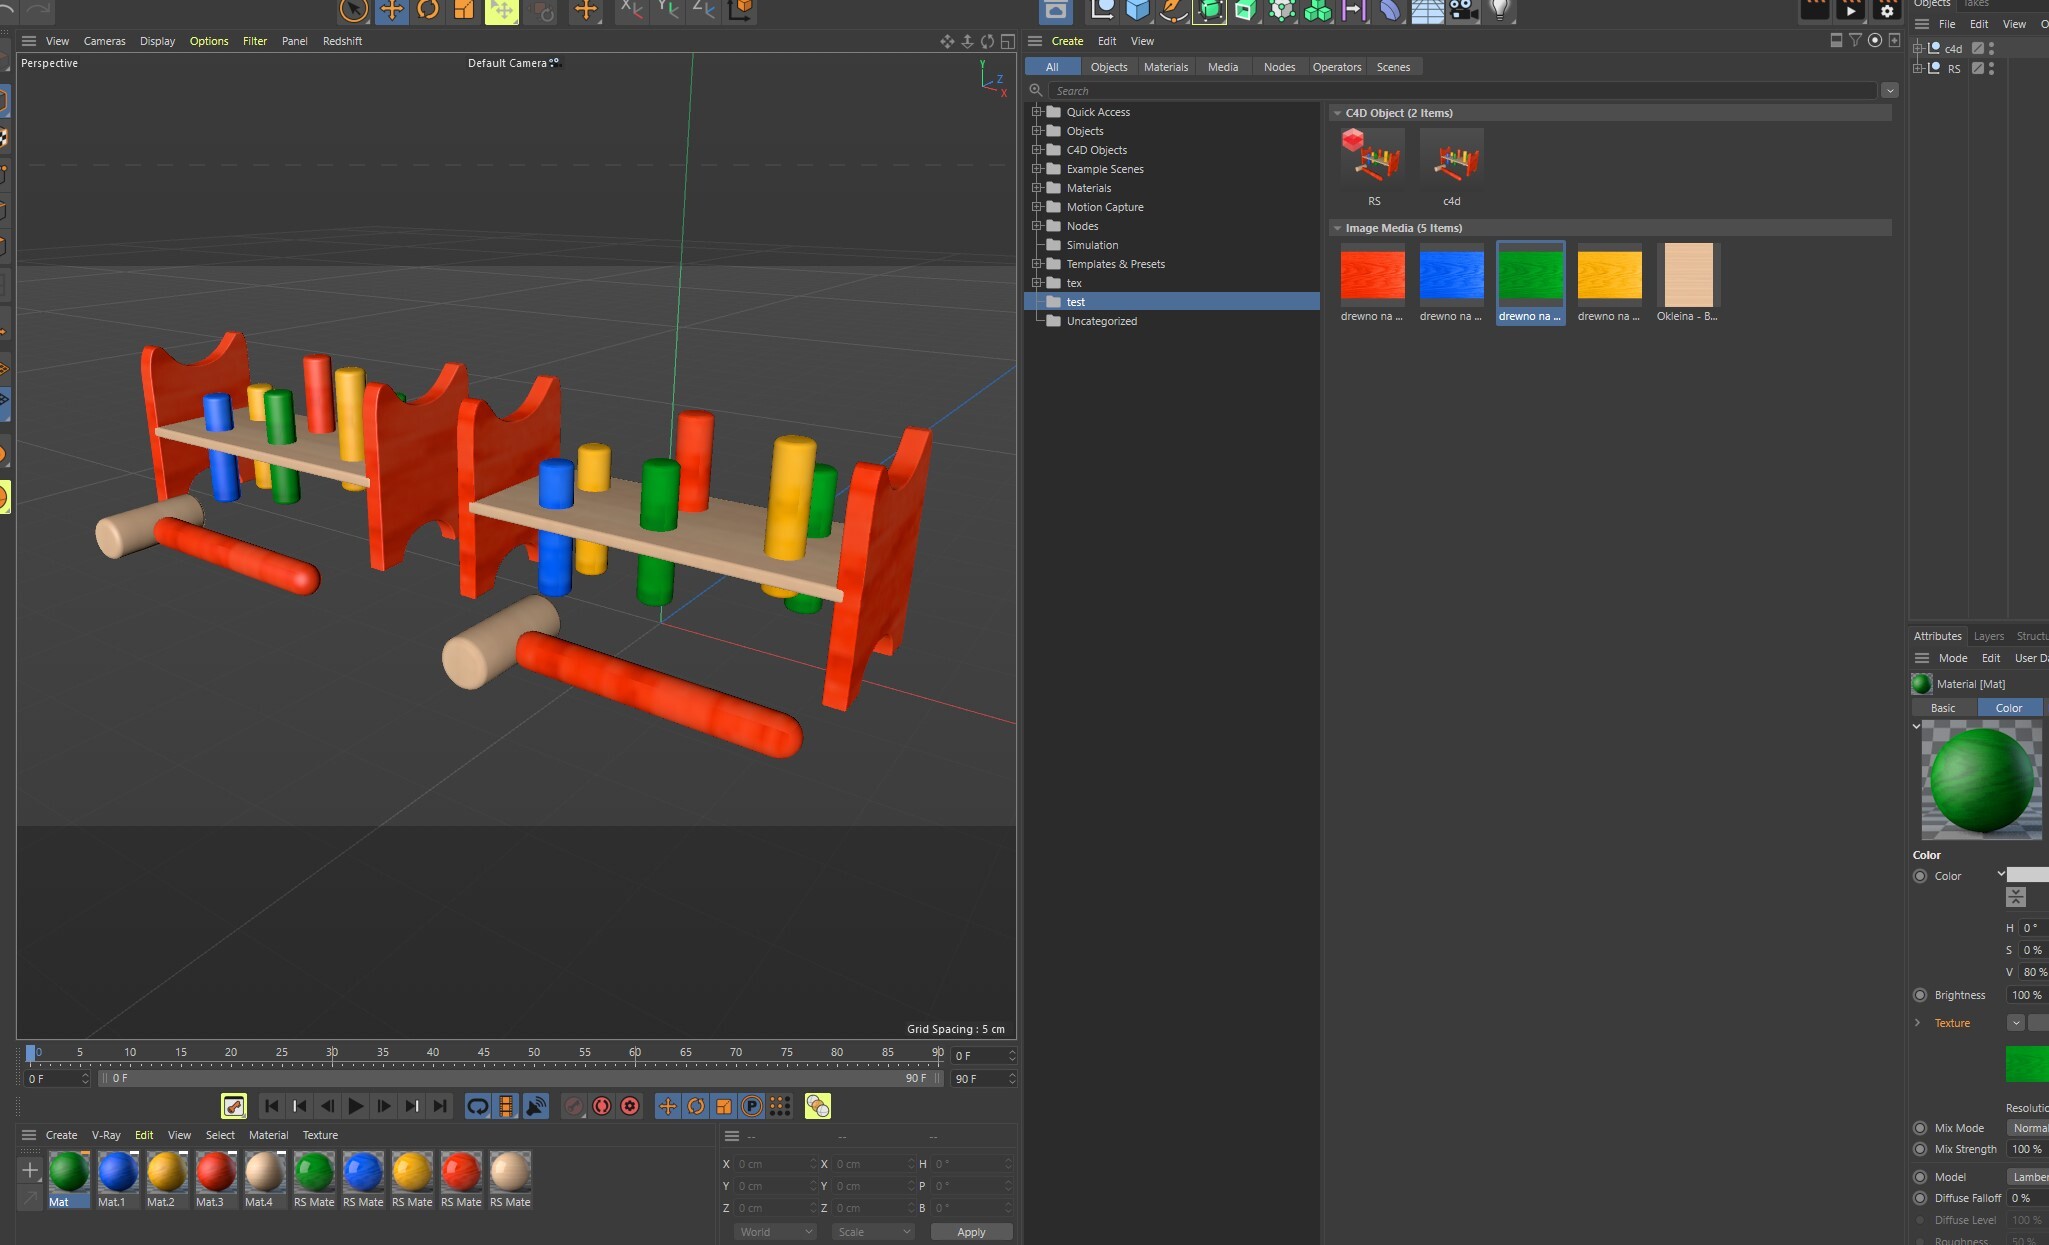2049x1245 pixels.
Task: Open the viewport Redshift menu
Action: click(x=342, y=41)
